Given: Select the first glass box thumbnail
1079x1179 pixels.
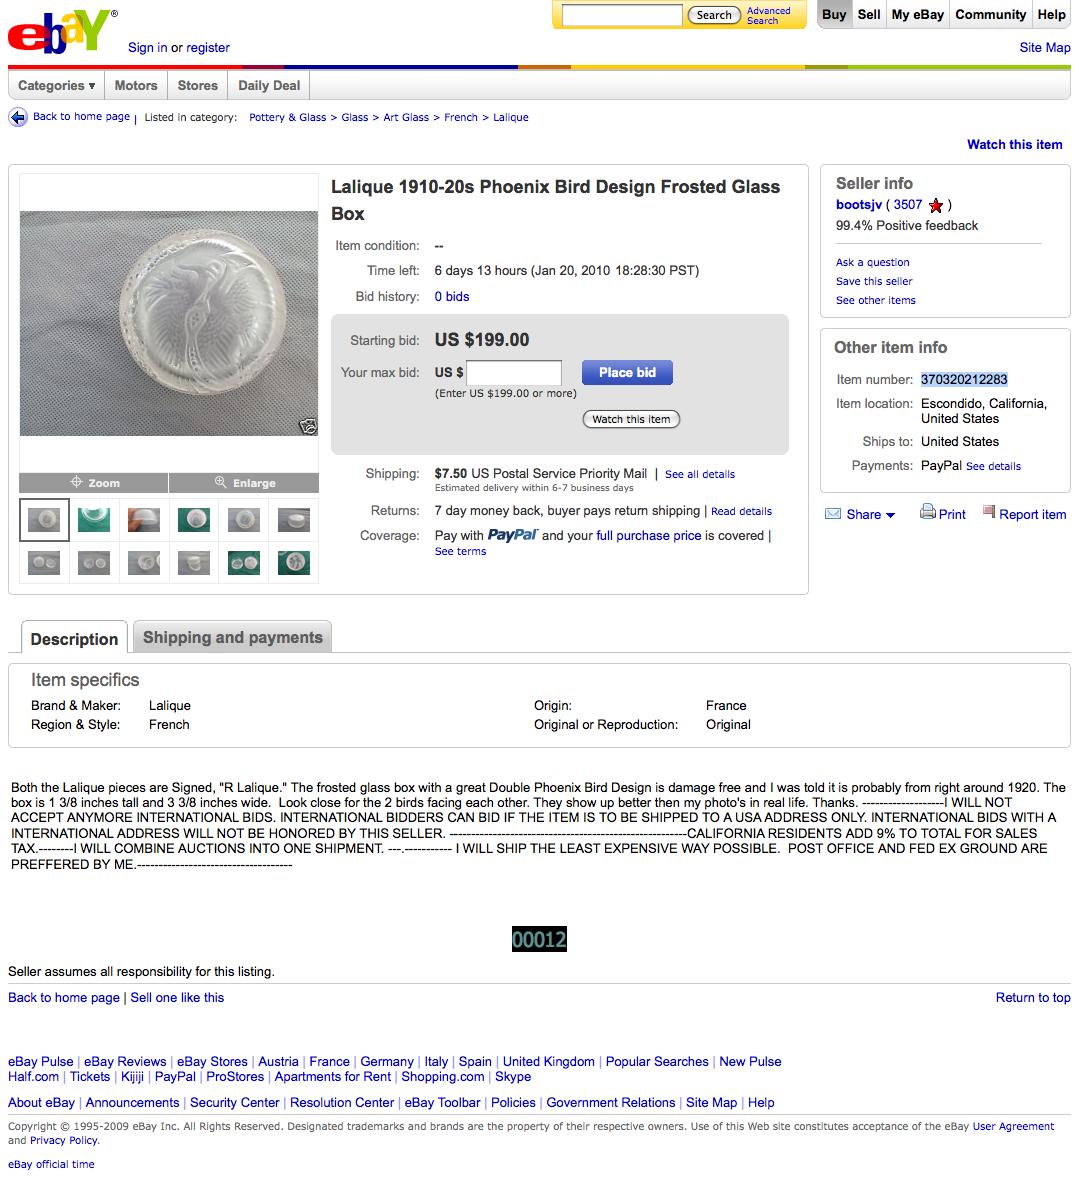Looking at the screenshot, I should click(x=44, y=520).
